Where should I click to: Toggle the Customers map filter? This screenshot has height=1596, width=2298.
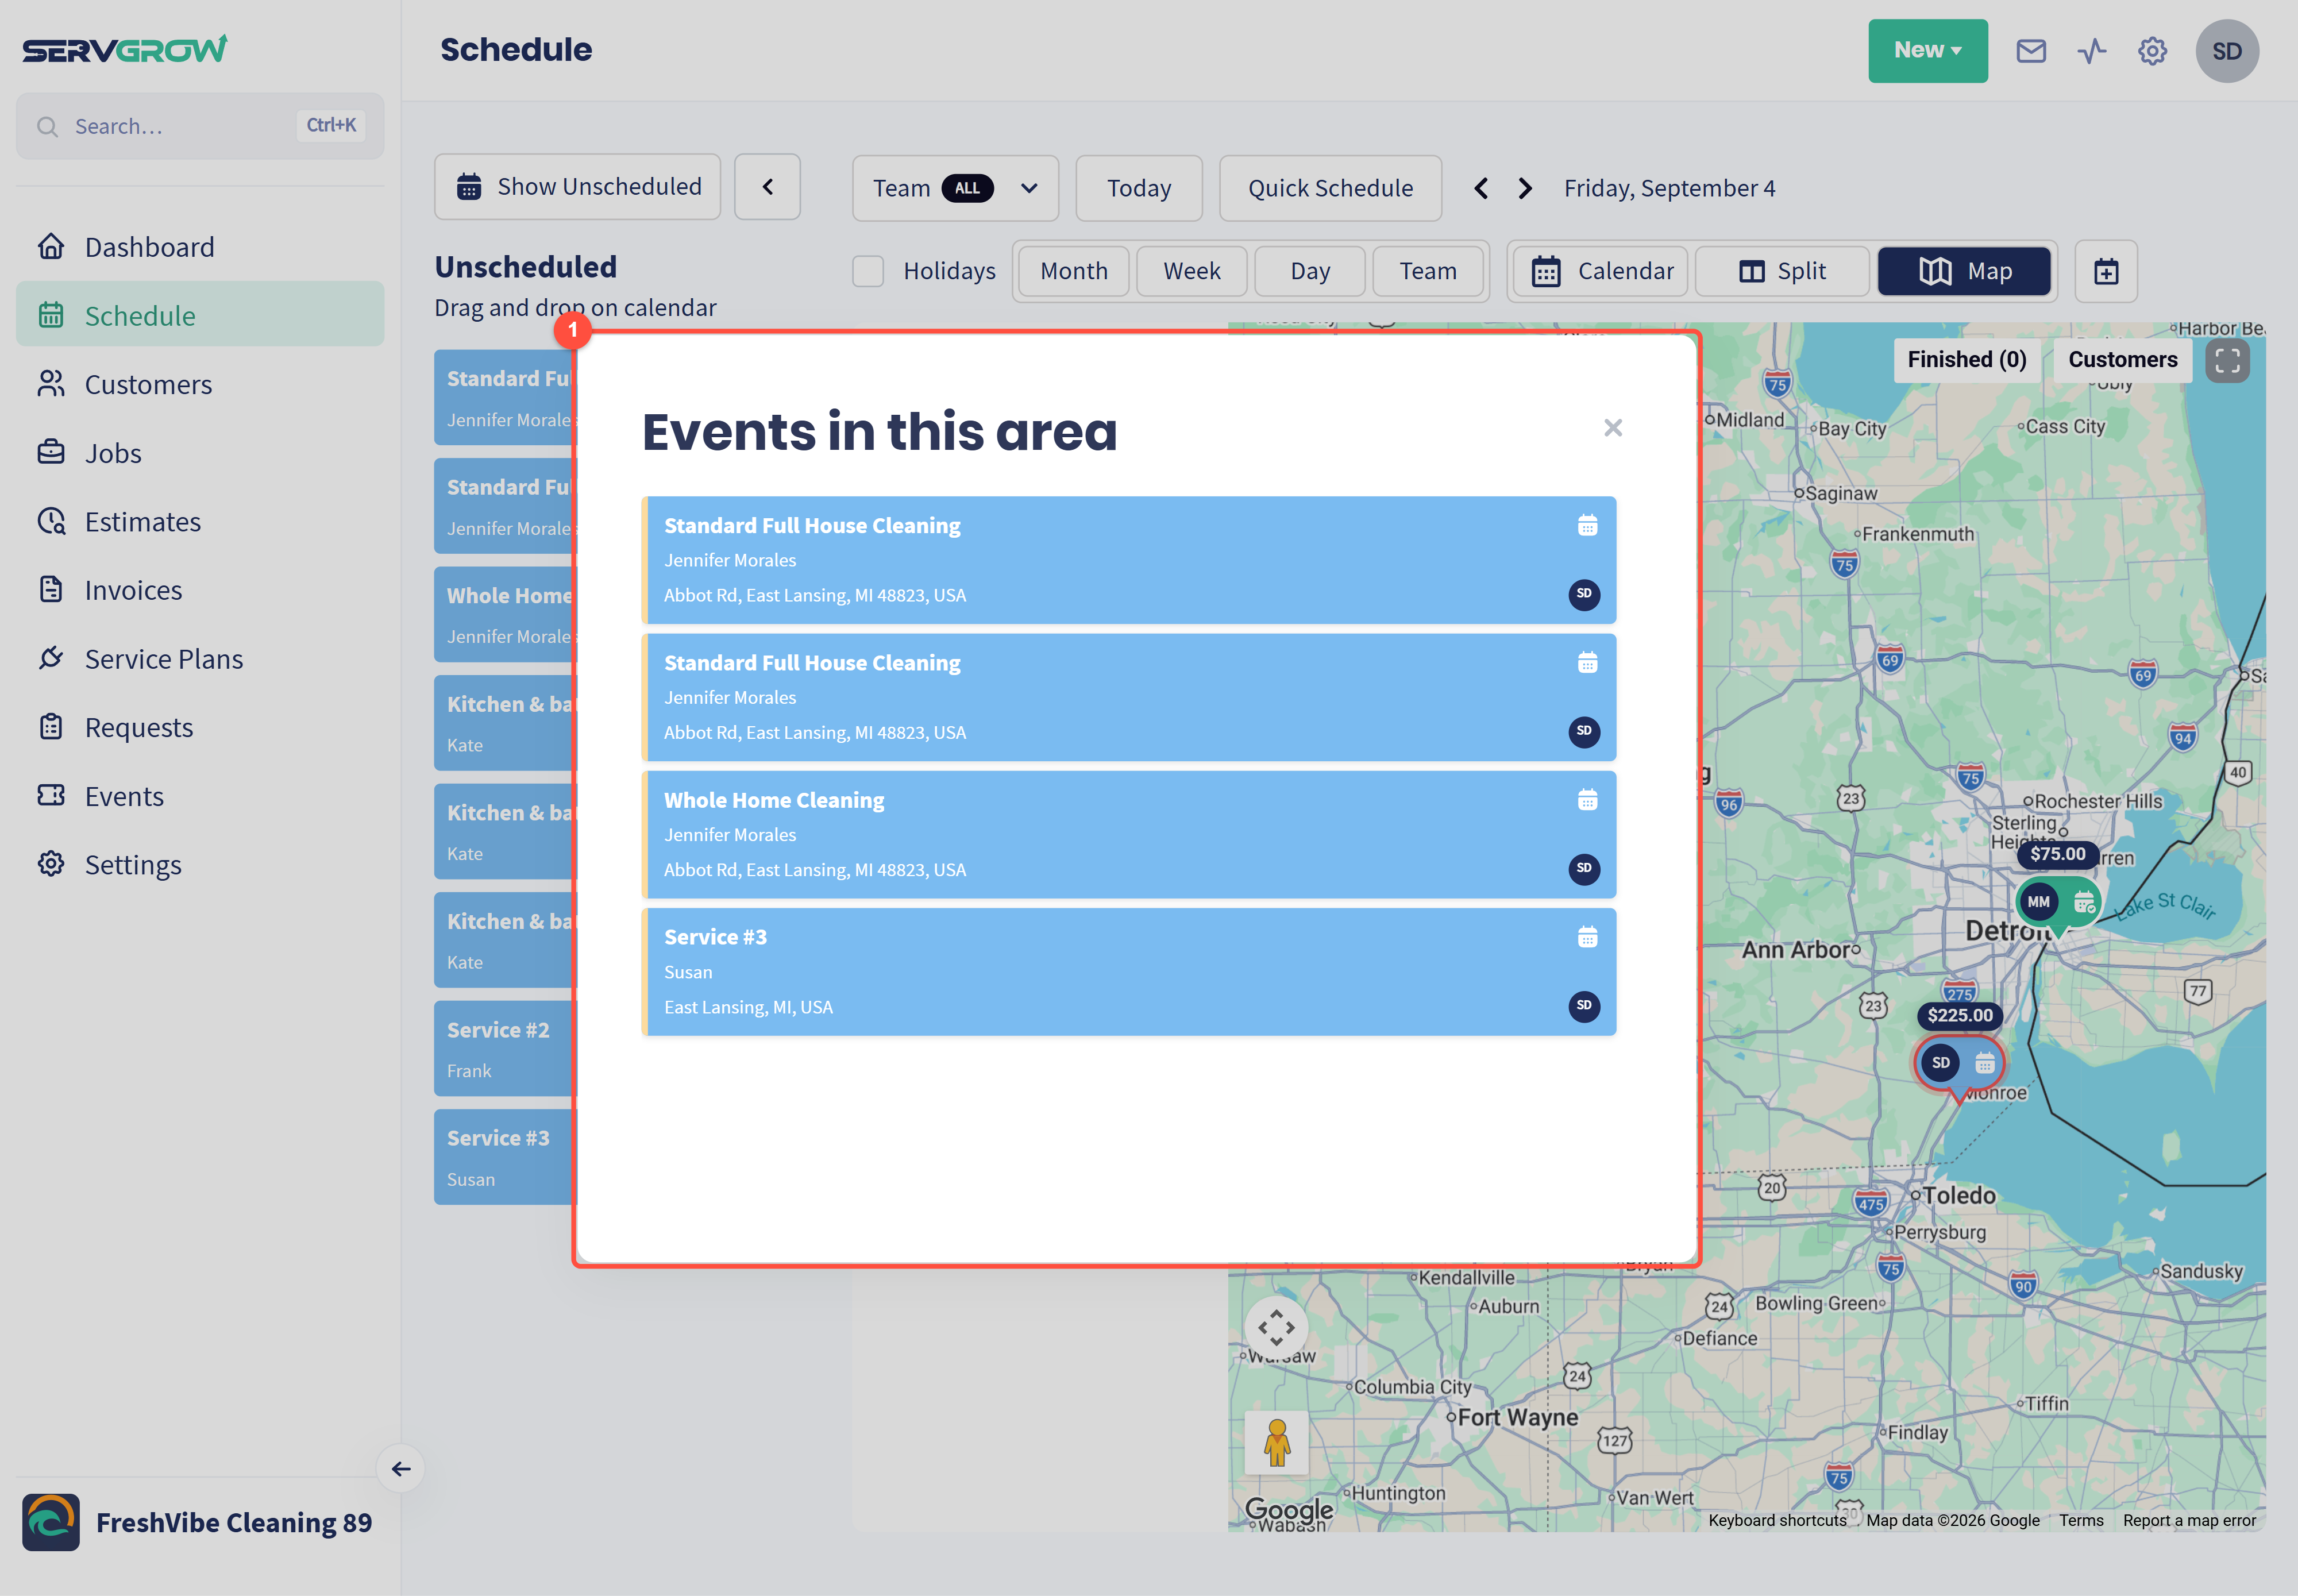pos(2122,360)
